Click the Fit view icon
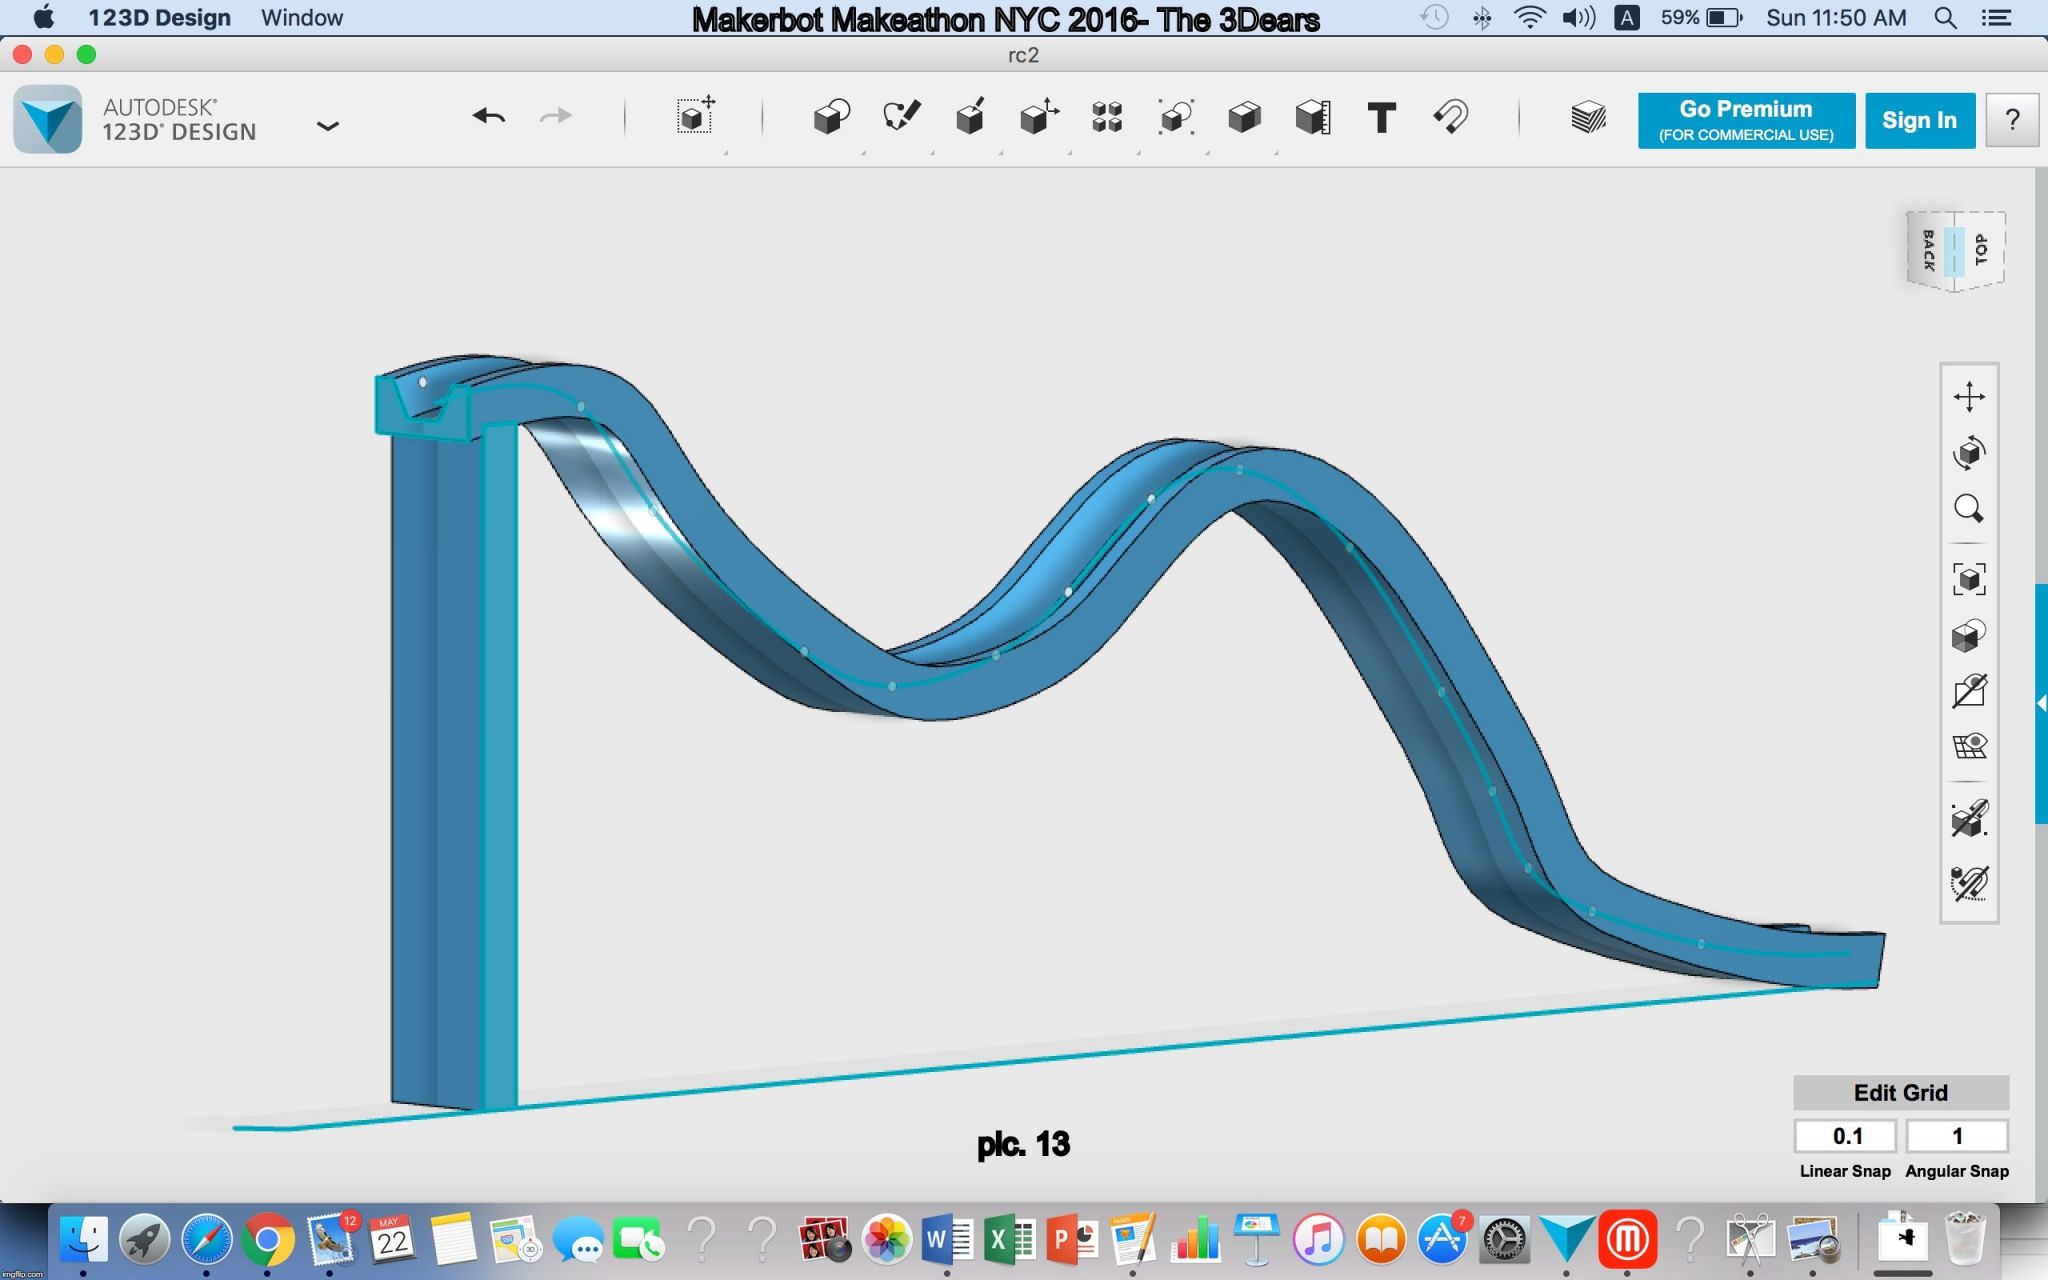This screenshot has height=1280, width=2048. click(x=1969, y=579)
